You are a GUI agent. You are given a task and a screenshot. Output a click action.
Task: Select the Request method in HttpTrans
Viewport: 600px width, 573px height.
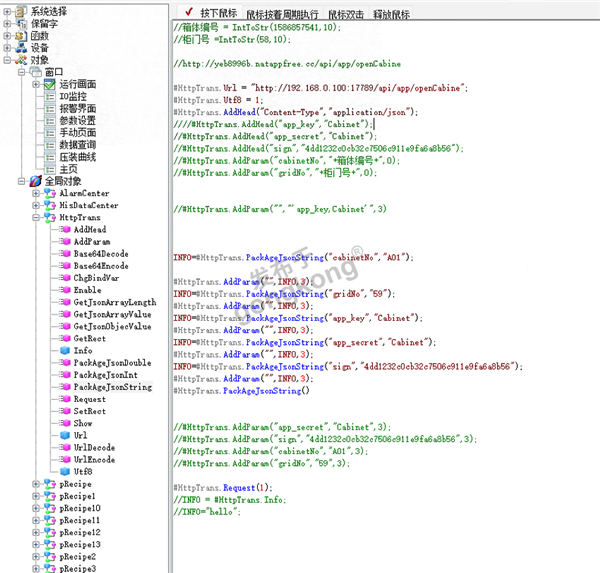tap(90, 399)
